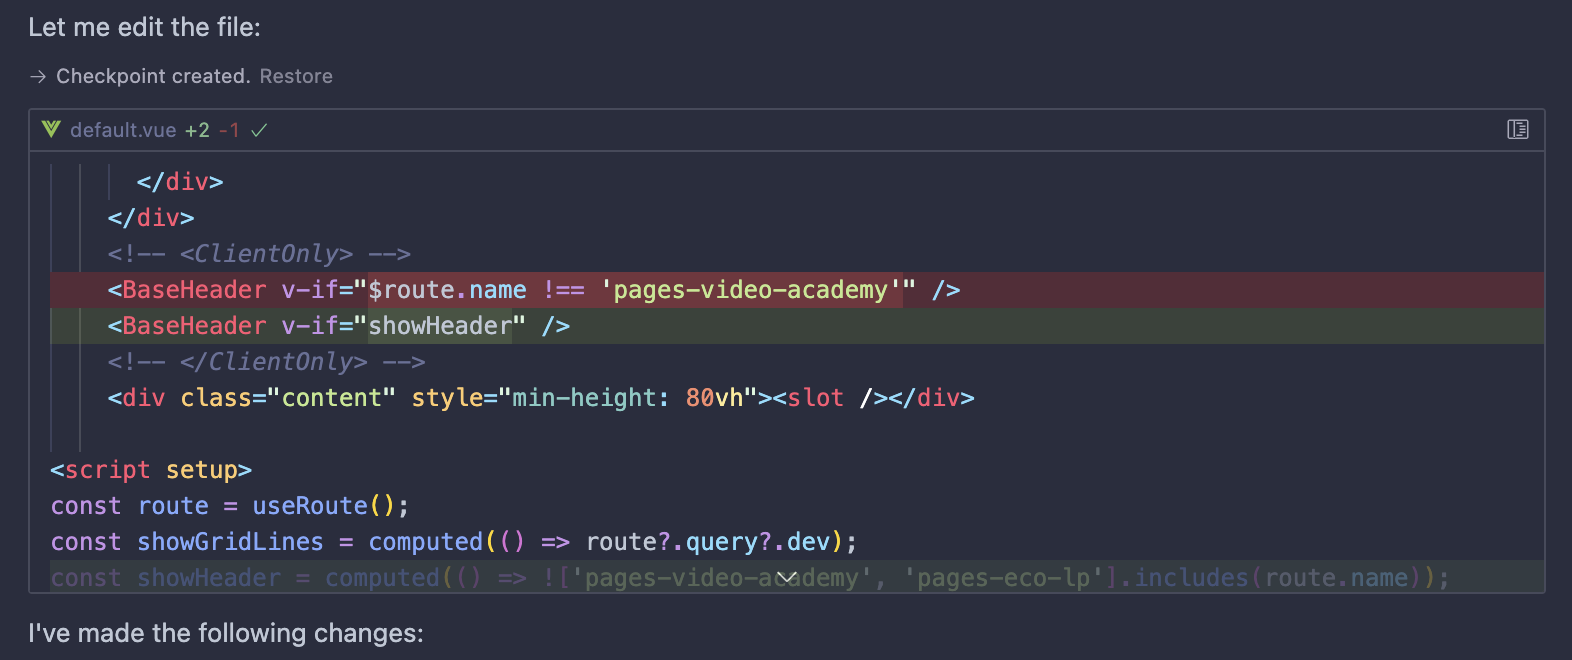Click the Checkpoint created arrow icon
The width and height of the screenshot is (1572, 660).
(38, 76)
